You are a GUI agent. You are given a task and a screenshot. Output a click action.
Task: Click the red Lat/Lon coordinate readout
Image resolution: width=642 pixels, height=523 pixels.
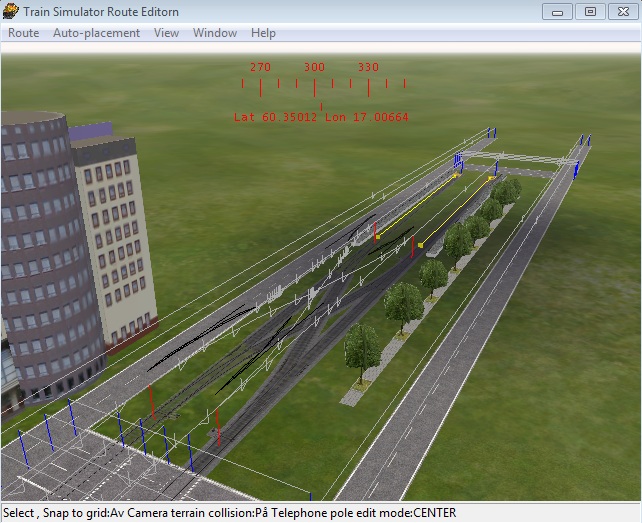coord(321,117)
